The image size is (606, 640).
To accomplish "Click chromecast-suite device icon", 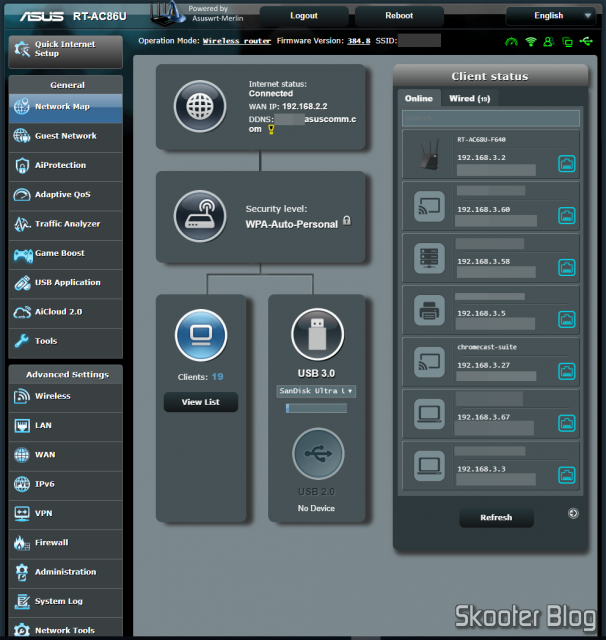I will (x=429, y=362).
